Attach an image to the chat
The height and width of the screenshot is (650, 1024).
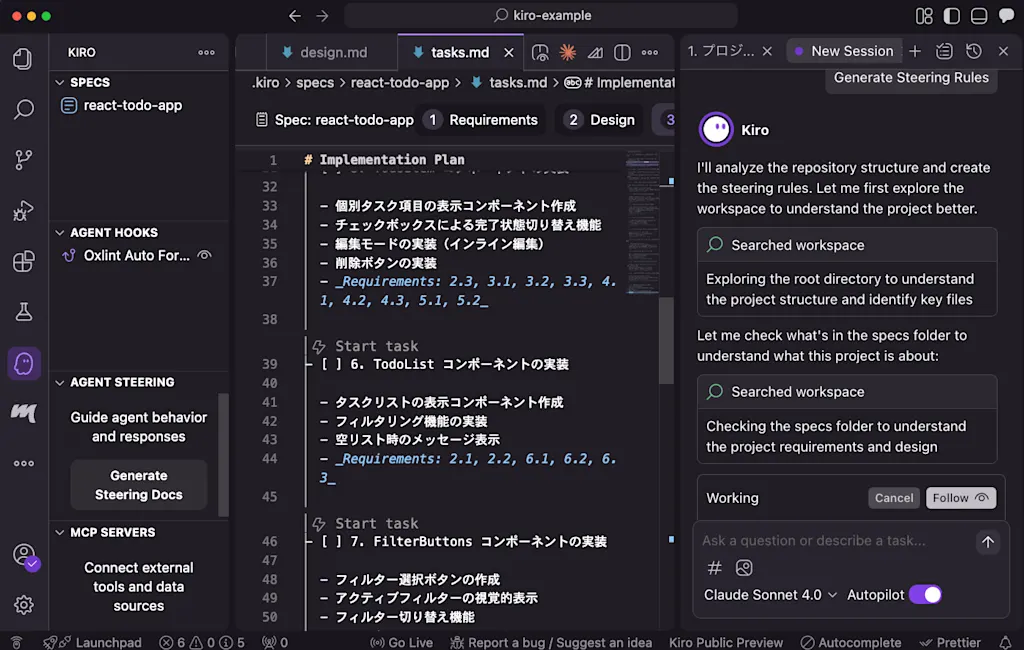point(744,568)
